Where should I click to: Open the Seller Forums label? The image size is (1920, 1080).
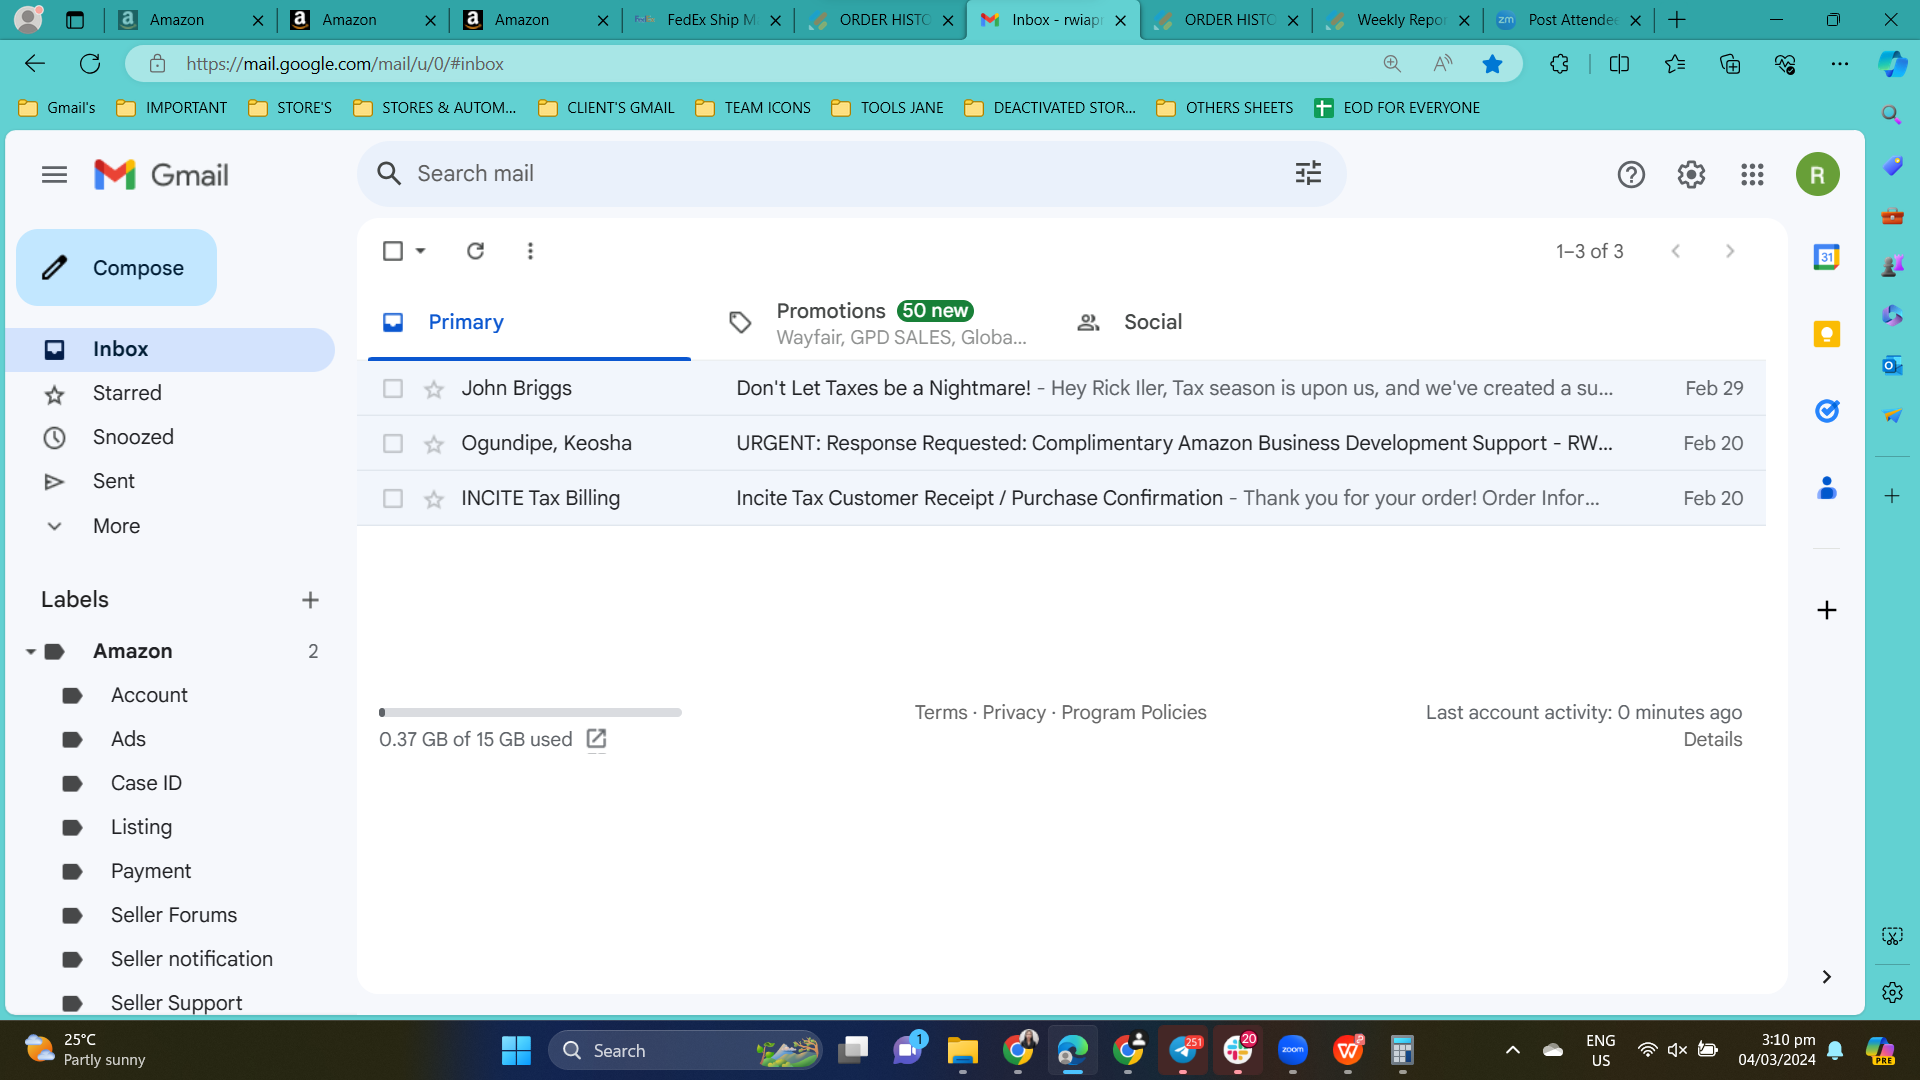click(175, 916)
